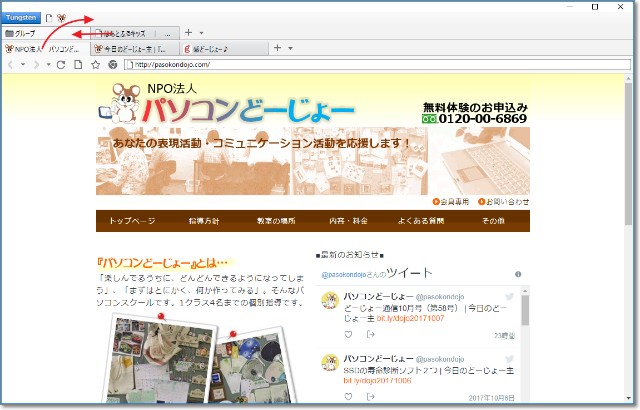Open トップページ in site navigation

(x=132, y=220)
